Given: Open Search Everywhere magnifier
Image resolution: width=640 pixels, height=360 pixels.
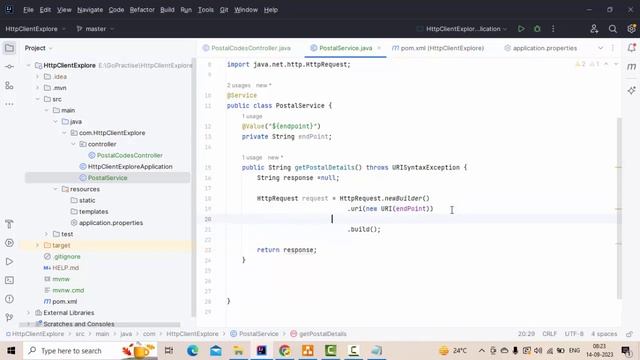Looking at the screenshot, I should [613, 29].
